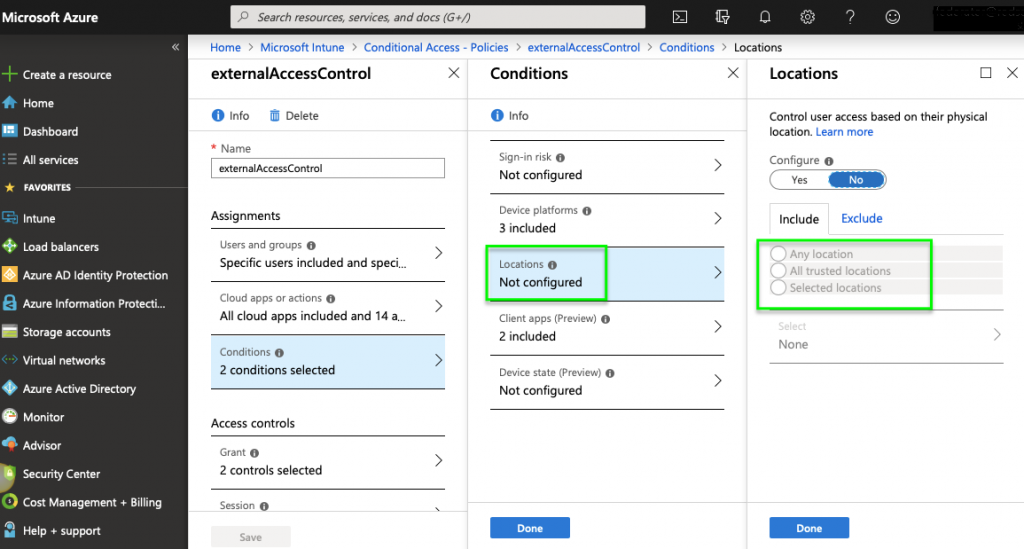Collapse the left sidebar menu
Screen dimensions: 1024x549
click(175, 47)
